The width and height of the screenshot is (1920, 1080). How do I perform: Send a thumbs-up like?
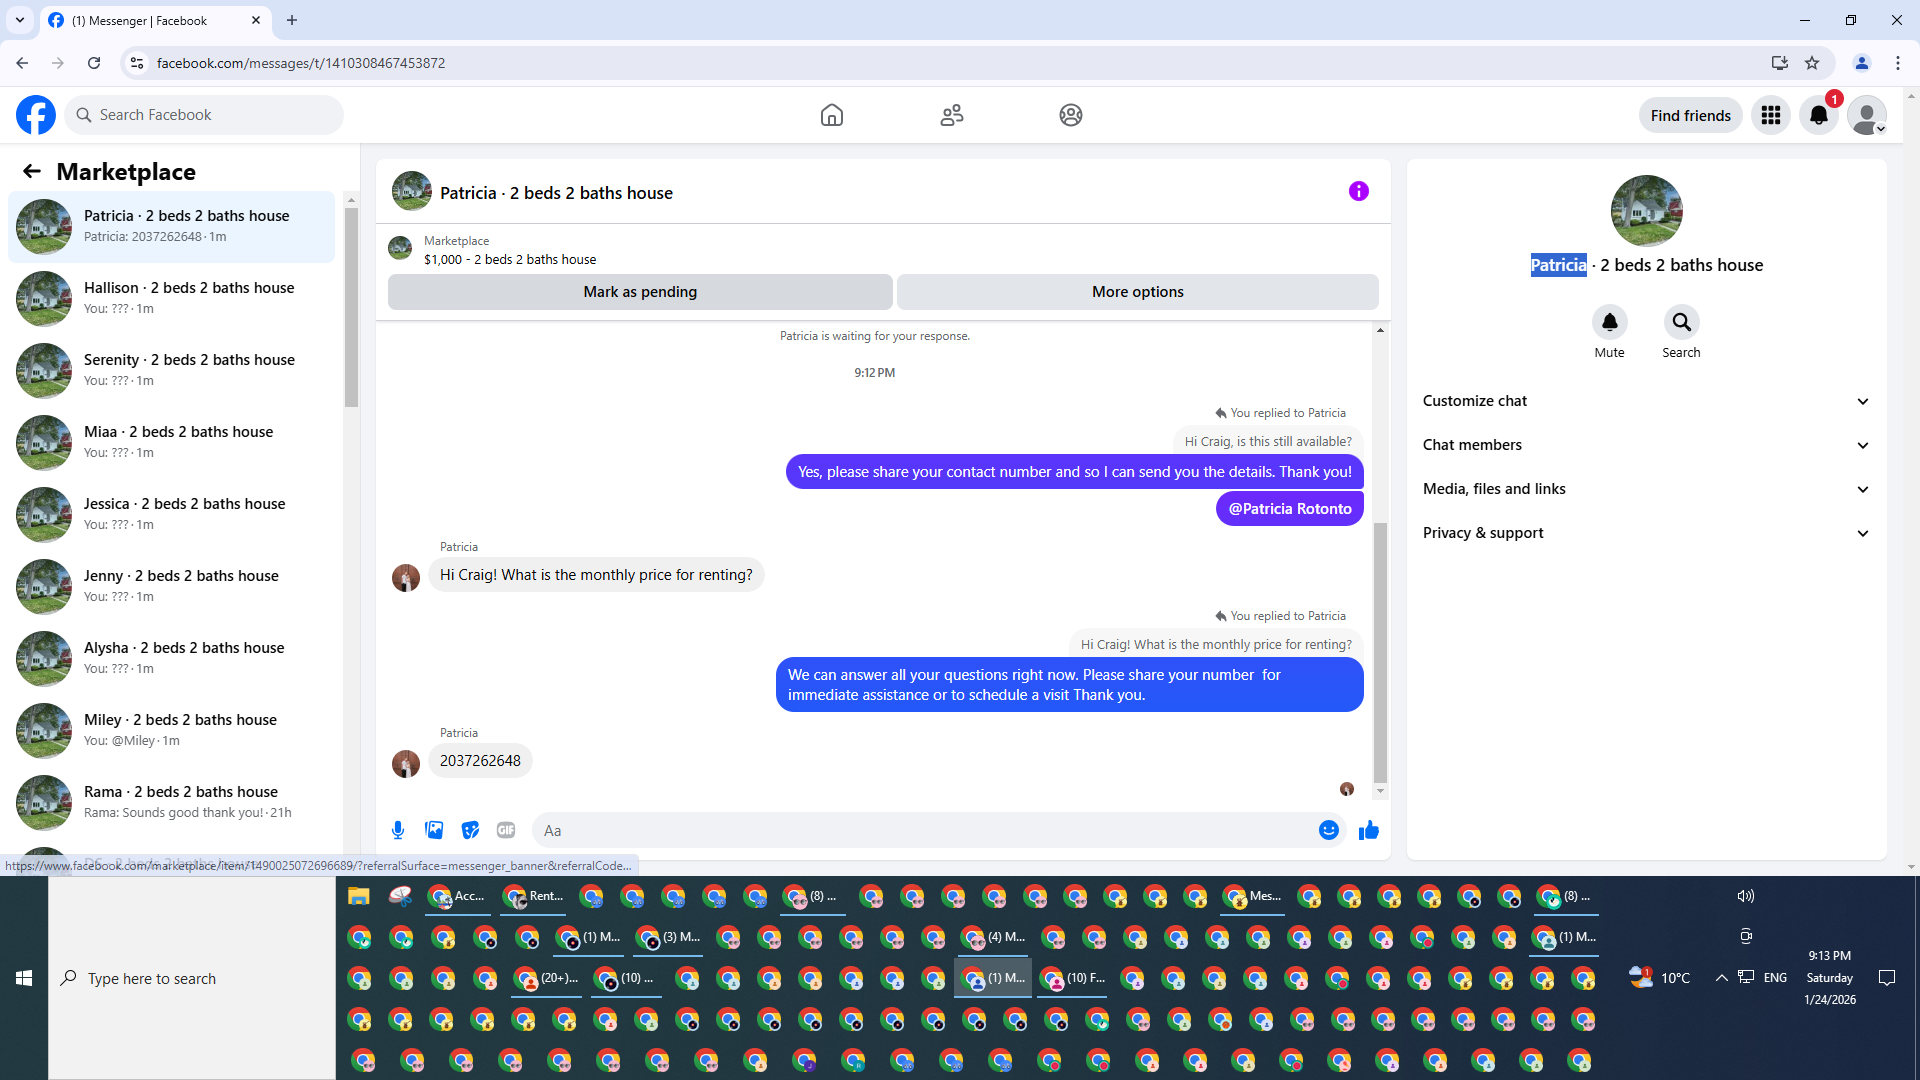click(1369, 830)
